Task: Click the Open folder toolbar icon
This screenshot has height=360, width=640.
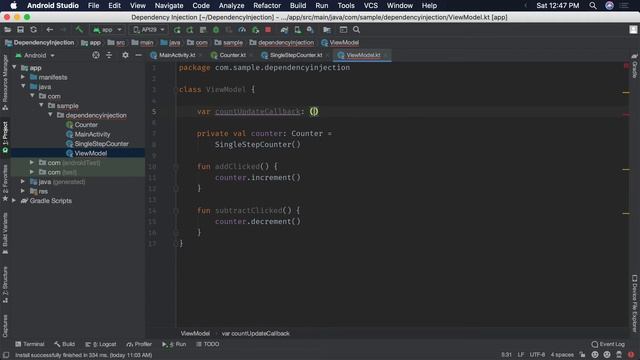Action: pyautogui.click(x=7, y=30)
